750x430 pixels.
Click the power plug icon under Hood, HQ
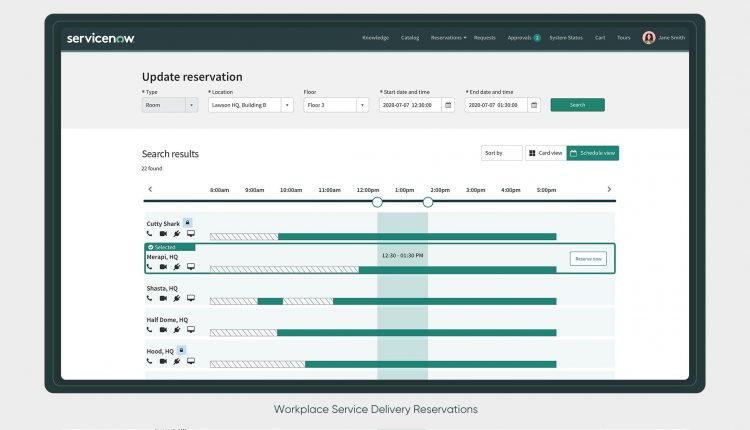pyautogui.click(x=176, y=361)
